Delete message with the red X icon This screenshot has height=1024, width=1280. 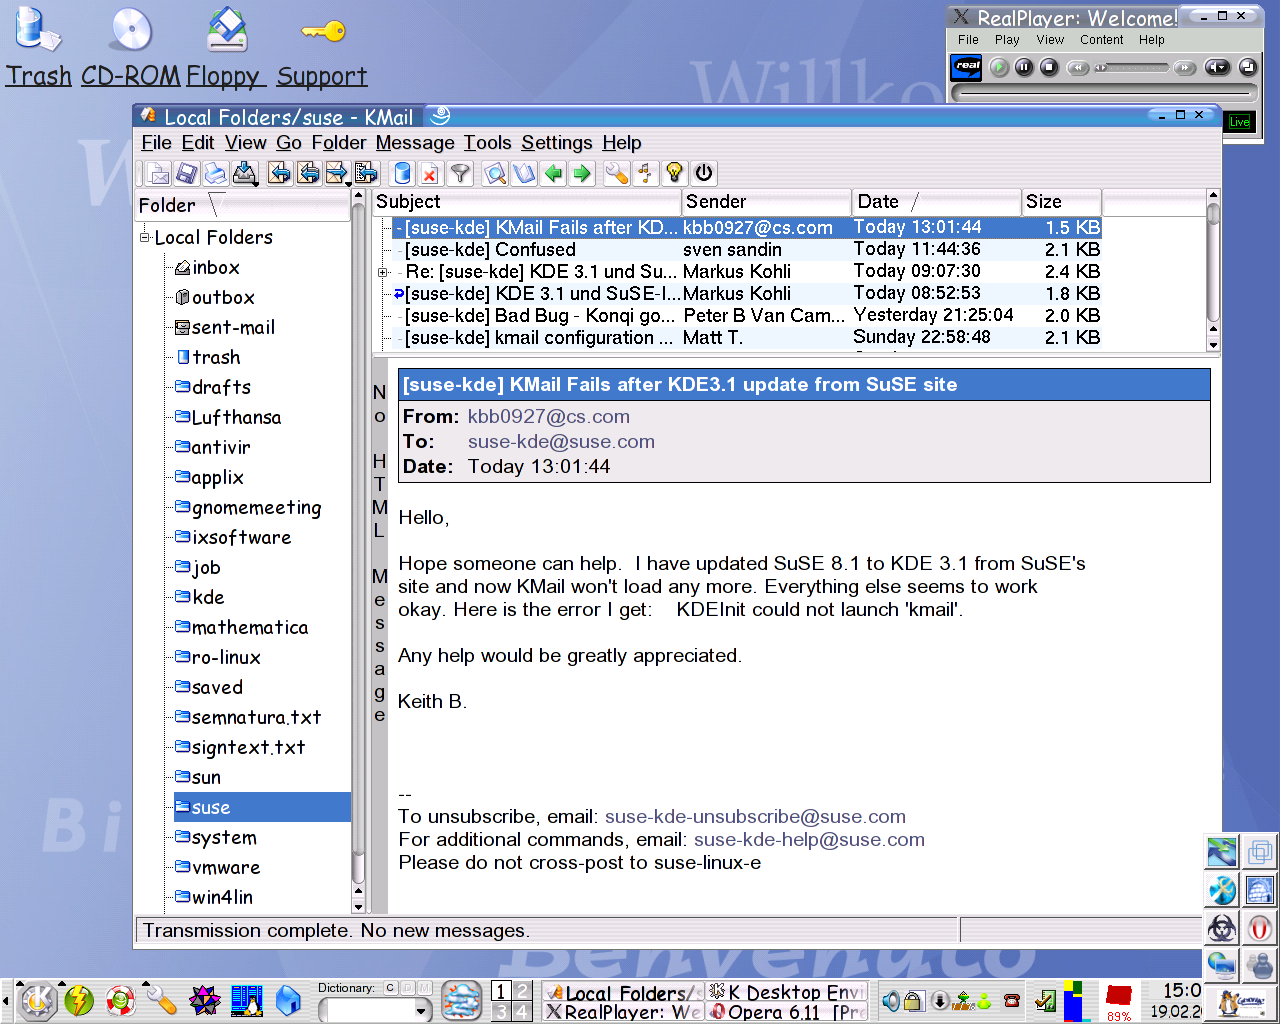point(430,173)
